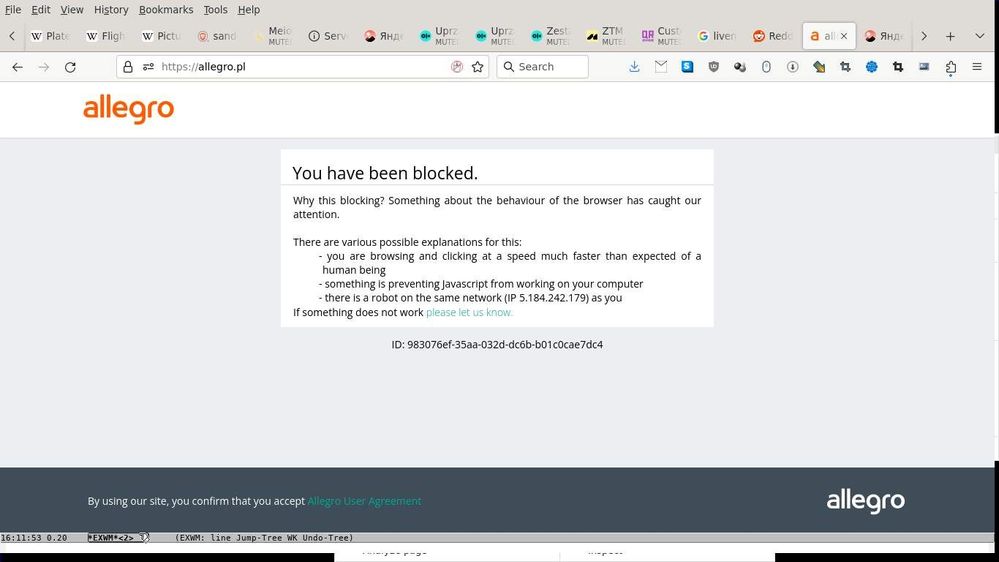999x562 pixels.
Task: Open the Downloads panel
Action: click(634, 66)
